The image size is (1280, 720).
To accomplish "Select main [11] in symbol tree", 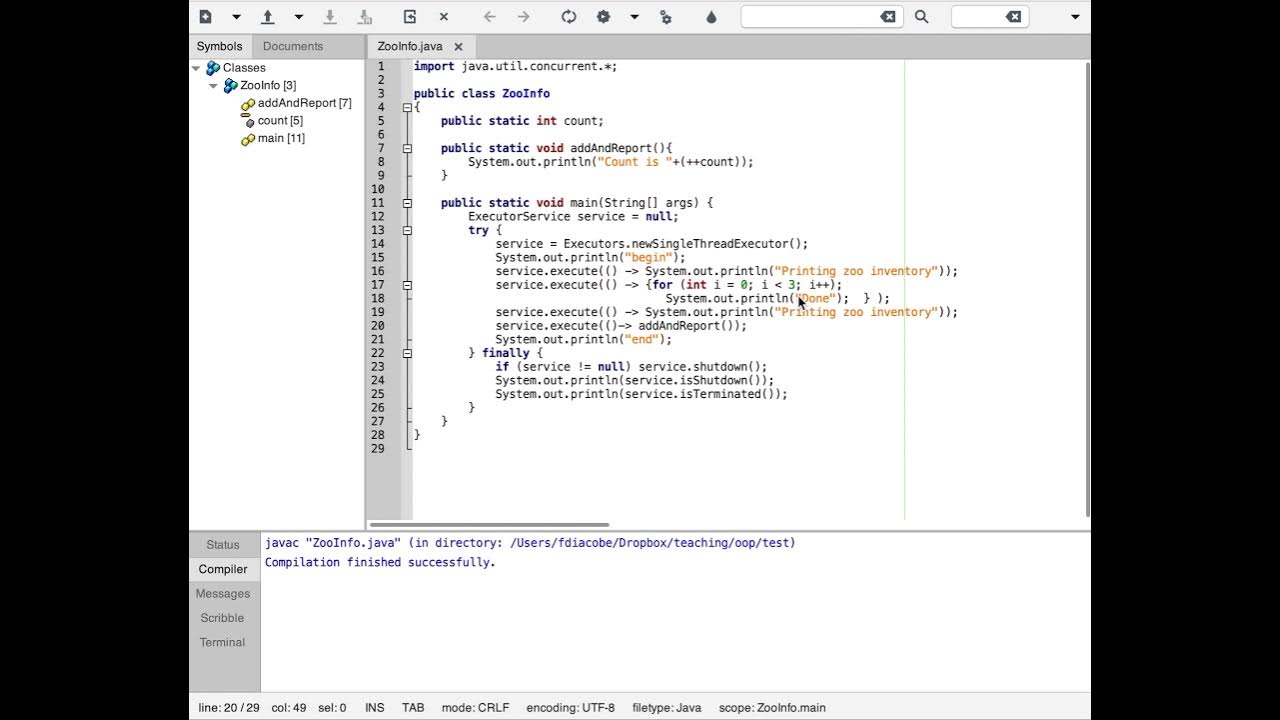I will (x=281, y=138).
